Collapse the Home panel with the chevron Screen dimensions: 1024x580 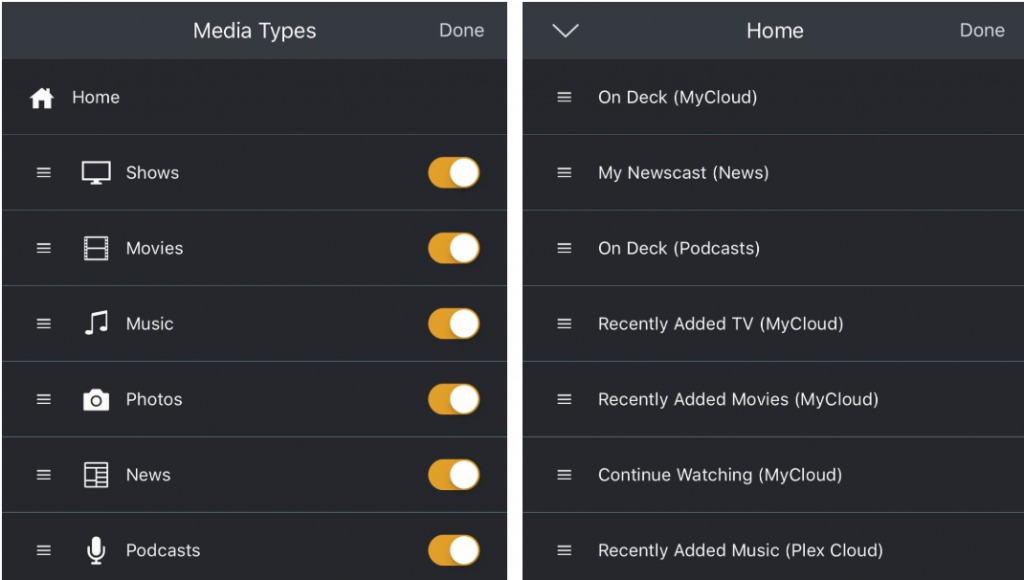pyautogui.click(x=566, y=31)
